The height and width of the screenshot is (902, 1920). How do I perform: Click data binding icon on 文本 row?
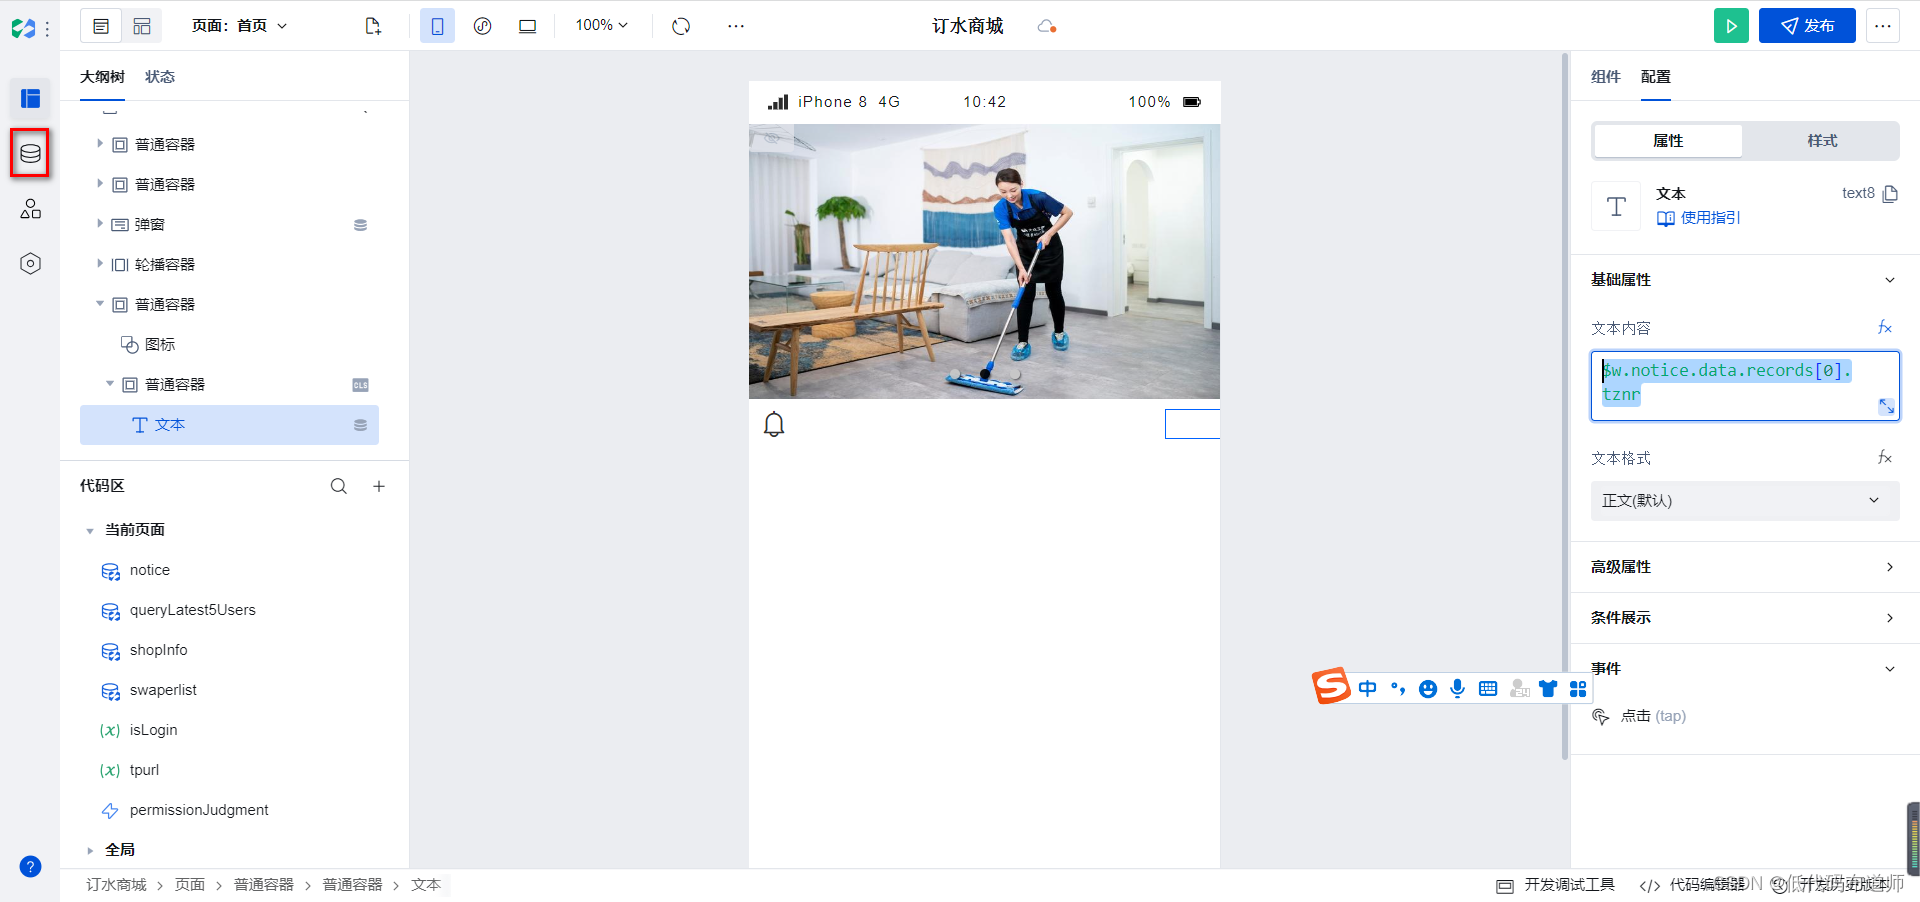click(360, 425)
